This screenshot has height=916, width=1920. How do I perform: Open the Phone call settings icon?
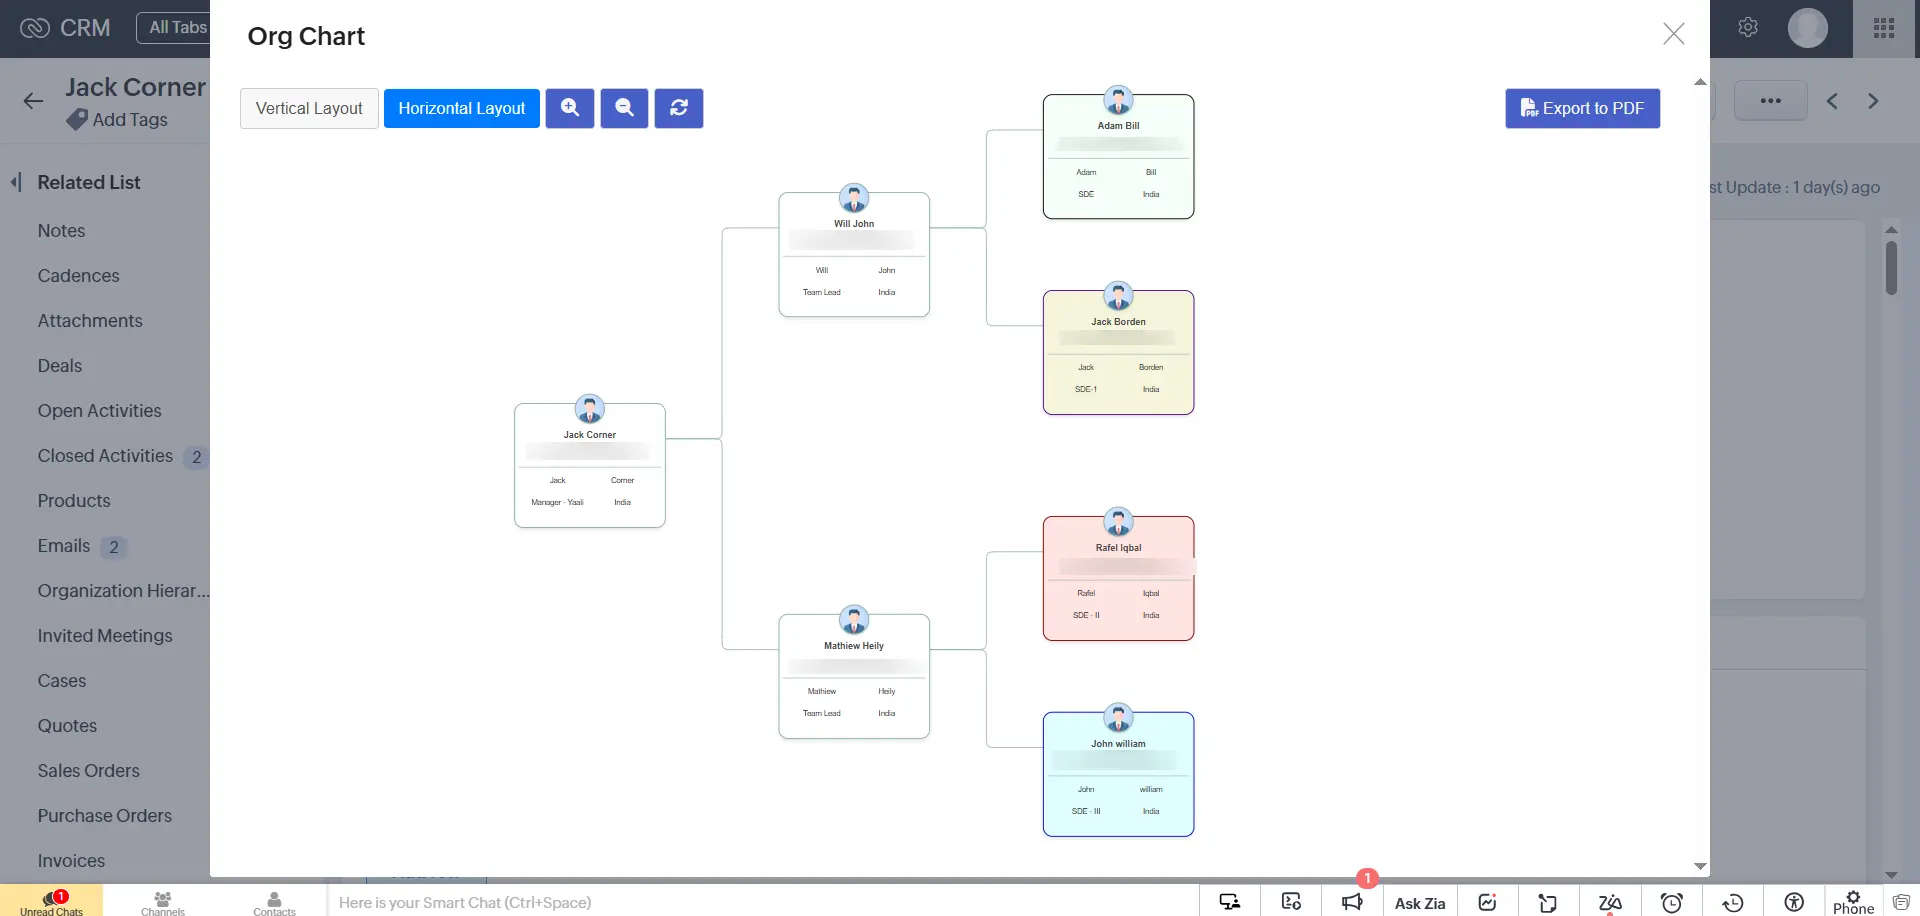pyautogui.click(x=1851, y=898)
